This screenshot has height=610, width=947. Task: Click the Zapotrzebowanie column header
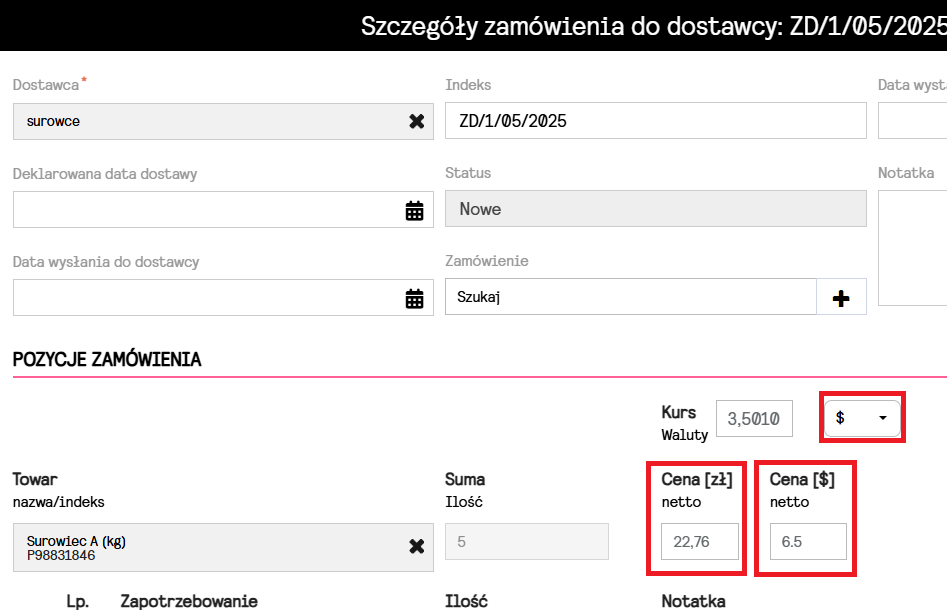[189, 601]
